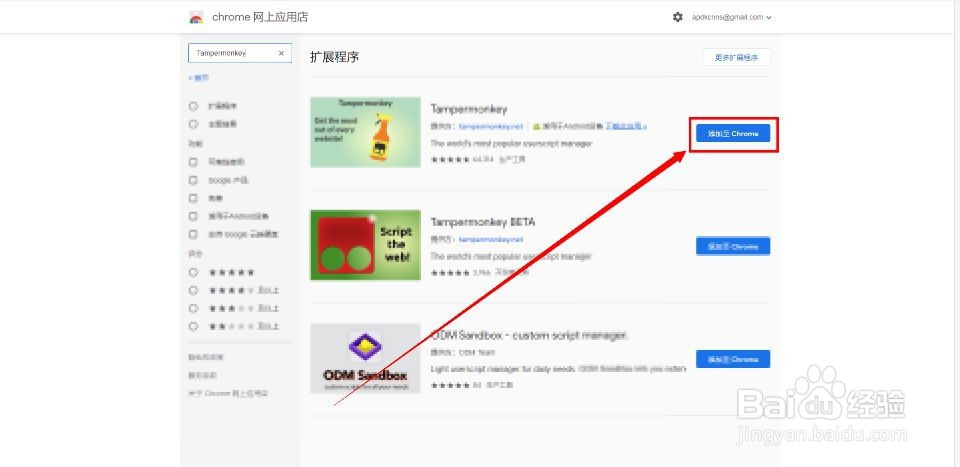Tick the Google 云端硬盘 filter checkbox

[x=193, y=234]
